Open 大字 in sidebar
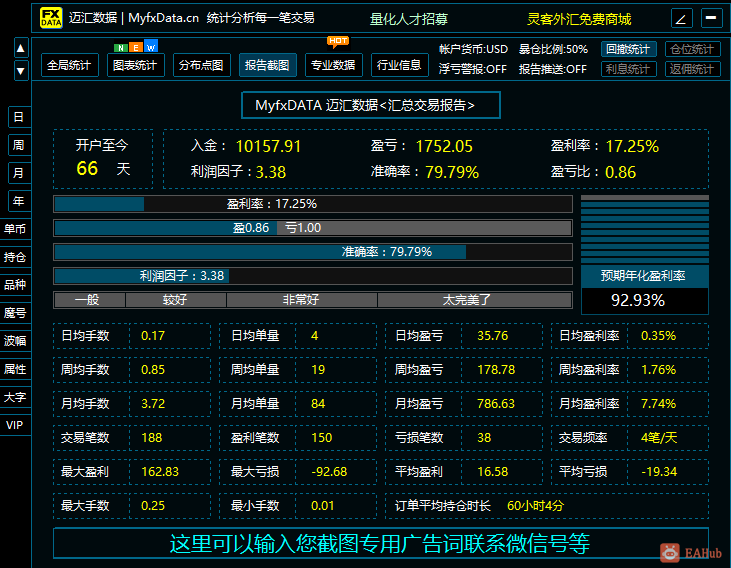Screen dimensions: 731x568 pyautogui.click(x=15, y=397)
